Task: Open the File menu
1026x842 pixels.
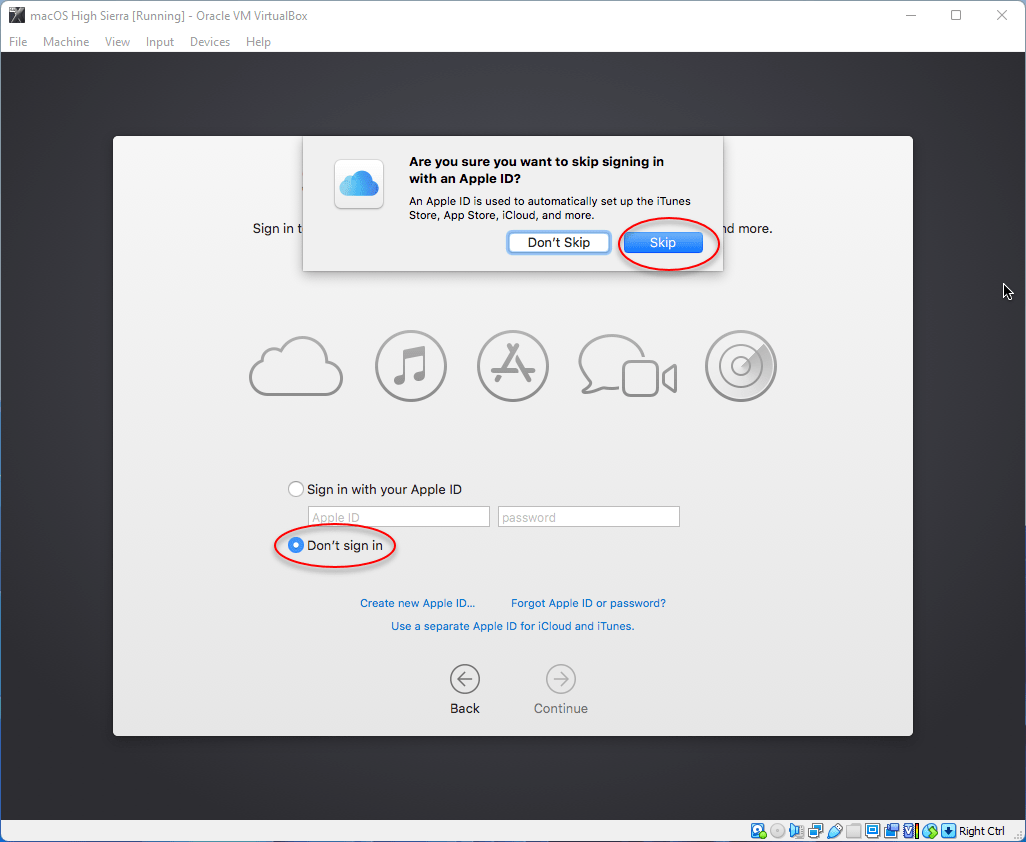Action: pyautogui.click(x=18, y=42)
